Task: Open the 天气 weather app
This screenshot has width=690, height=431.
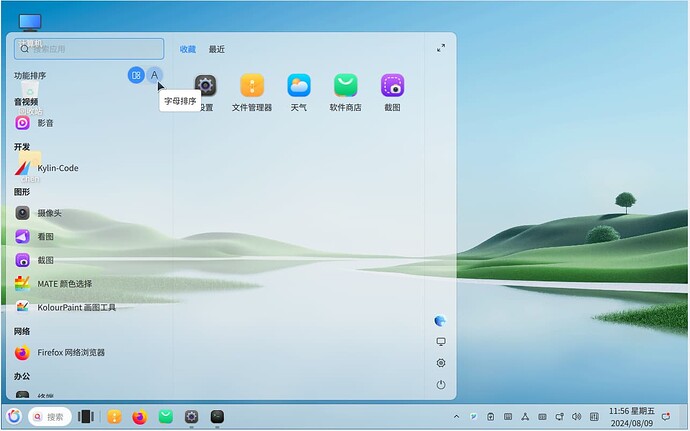Action: click(x=299, y=92)
